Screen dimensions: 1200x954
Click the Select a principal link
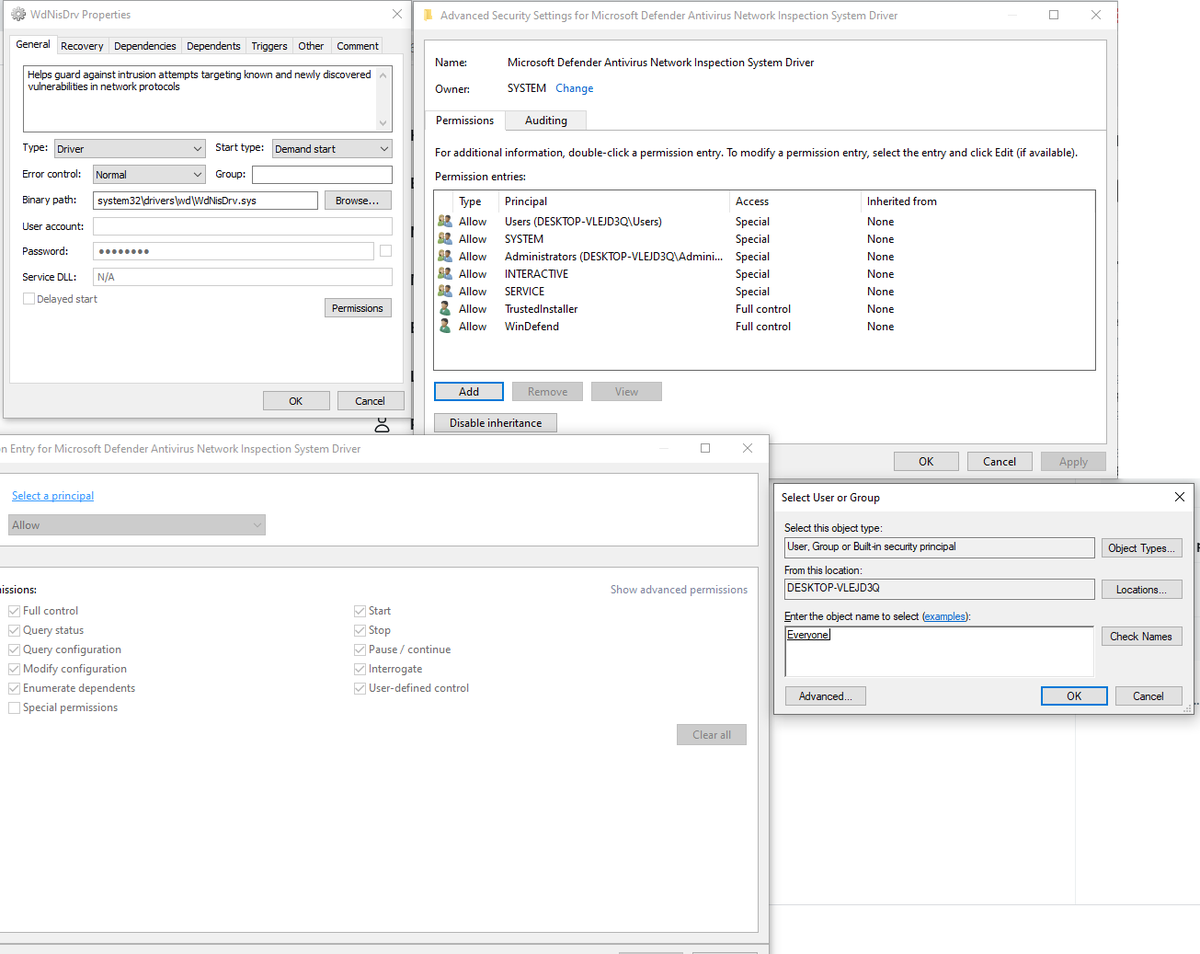pos(53,496)
